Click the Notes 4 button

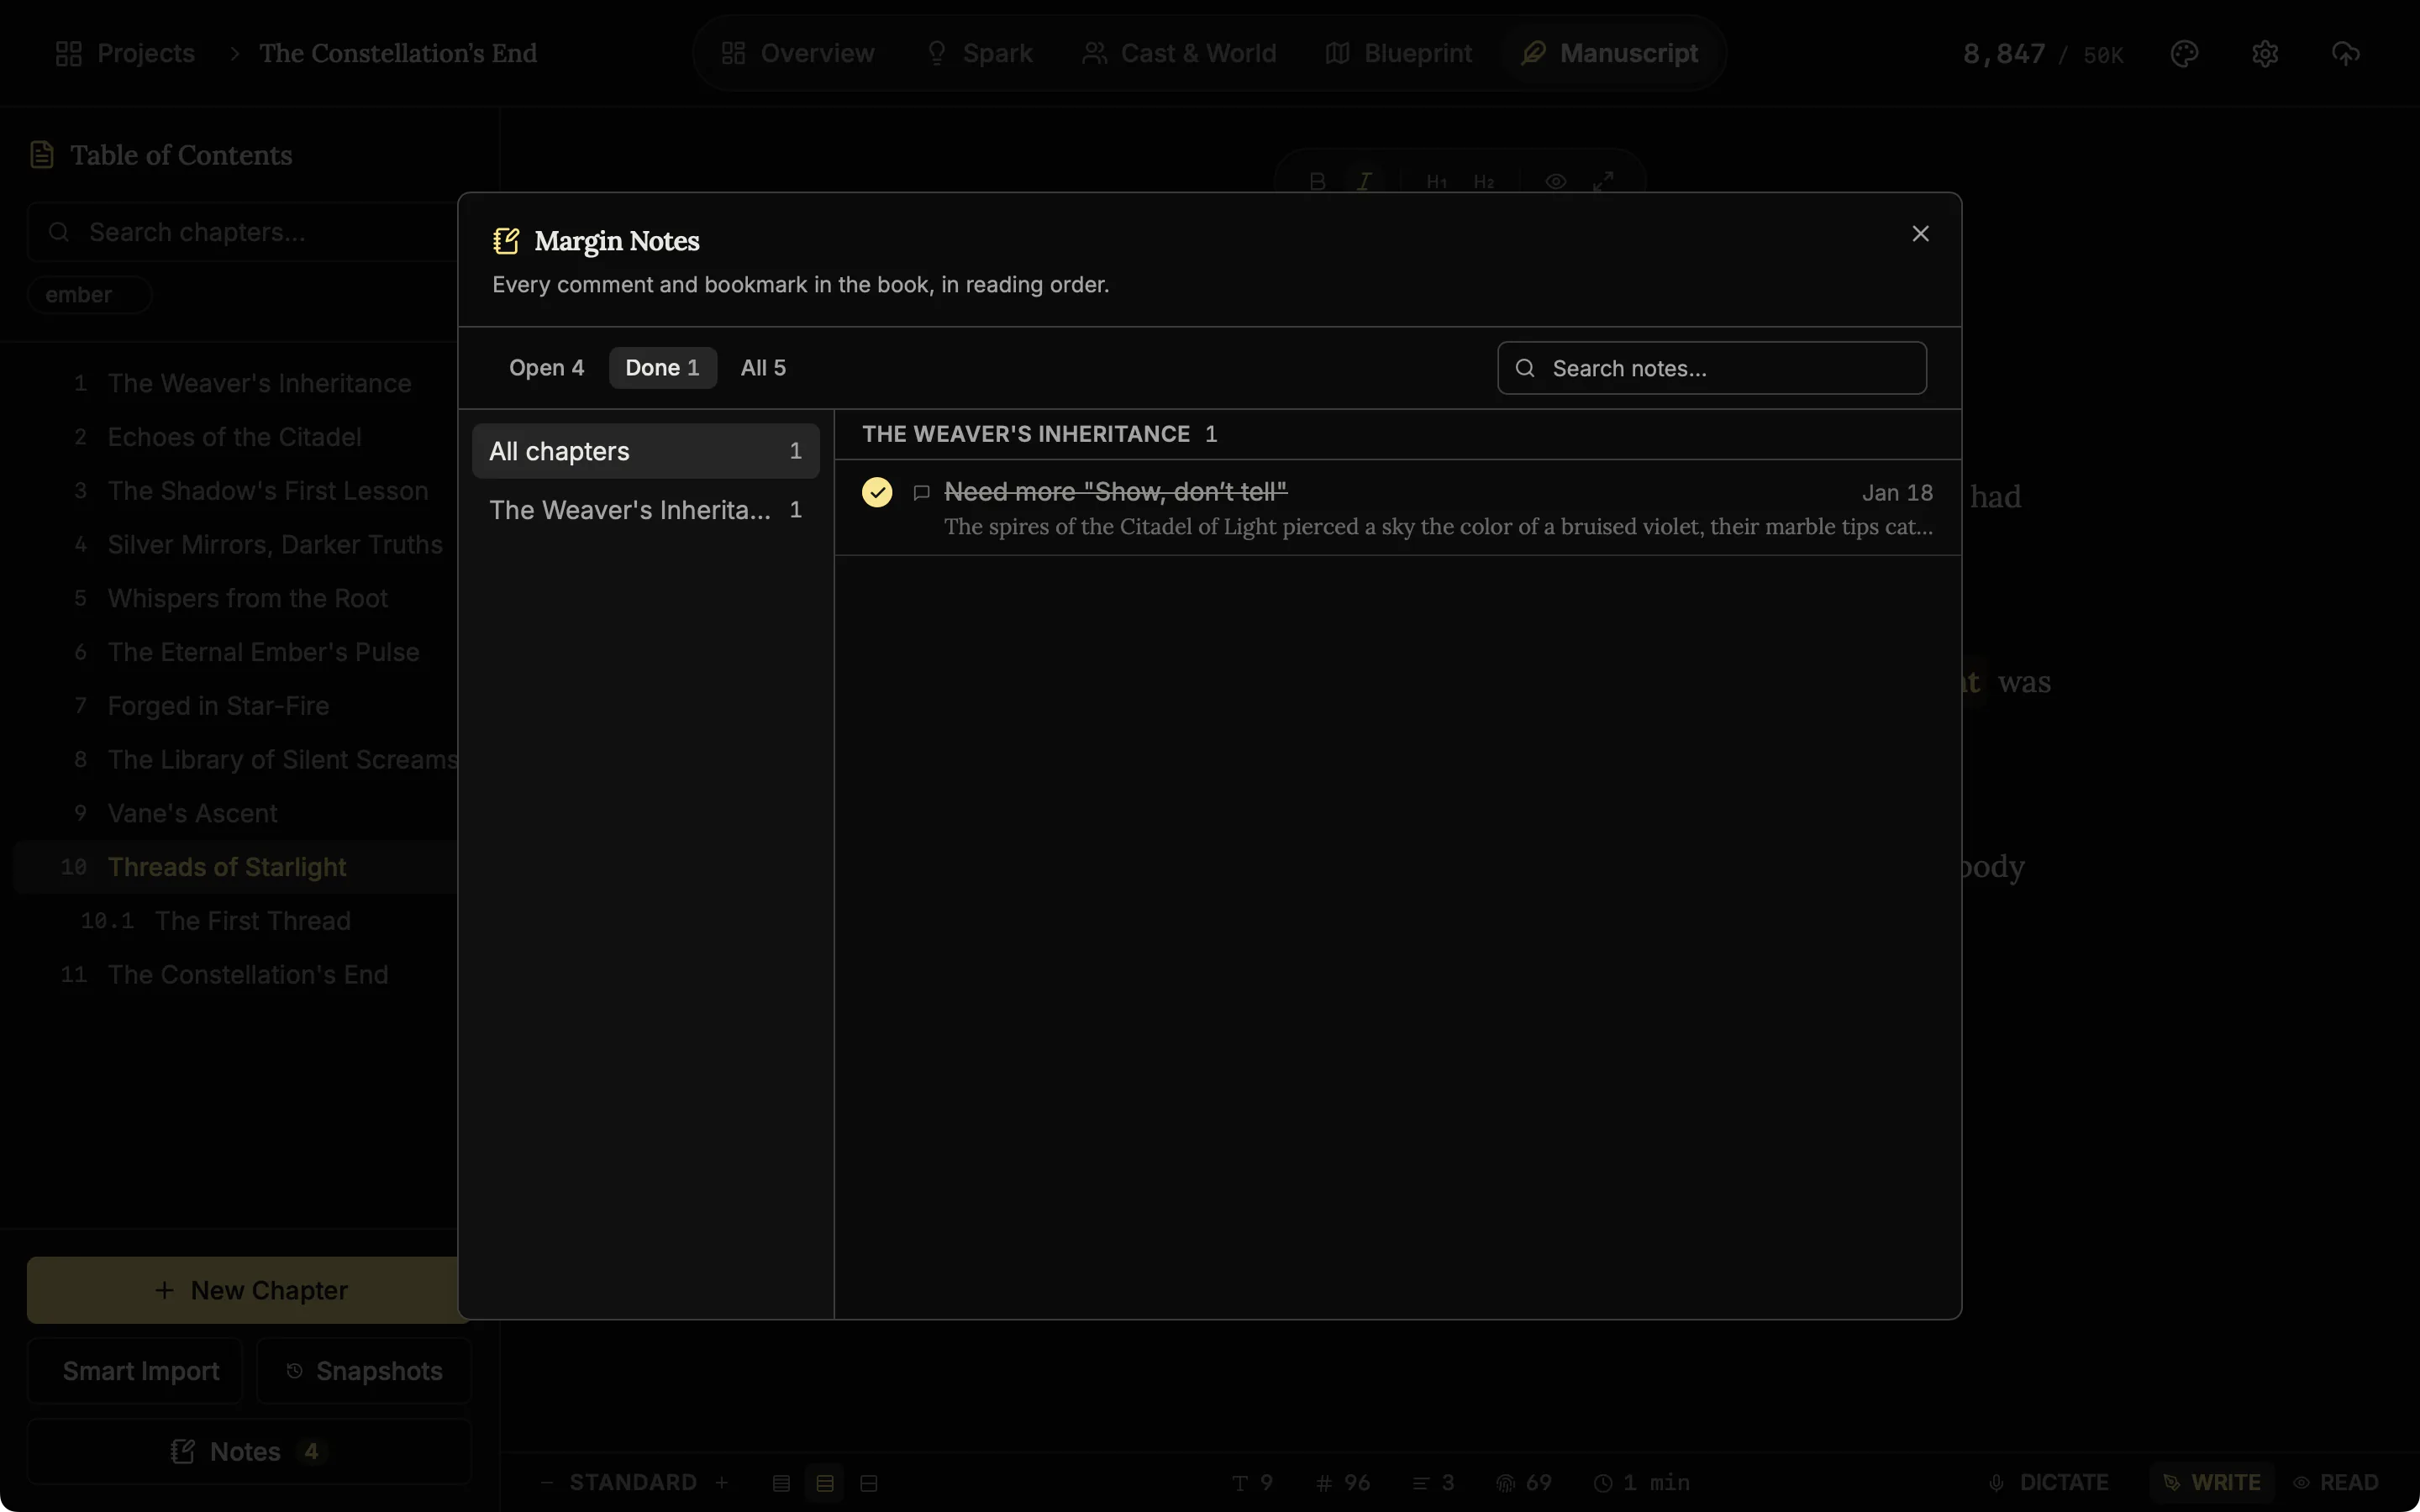(249, 1451)
